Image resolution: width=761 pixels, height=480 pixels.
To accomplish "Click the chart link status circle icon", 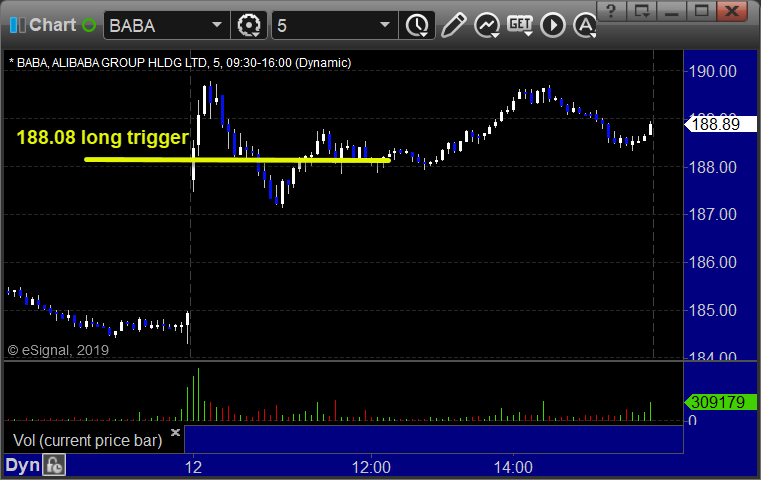I will 89,25.
